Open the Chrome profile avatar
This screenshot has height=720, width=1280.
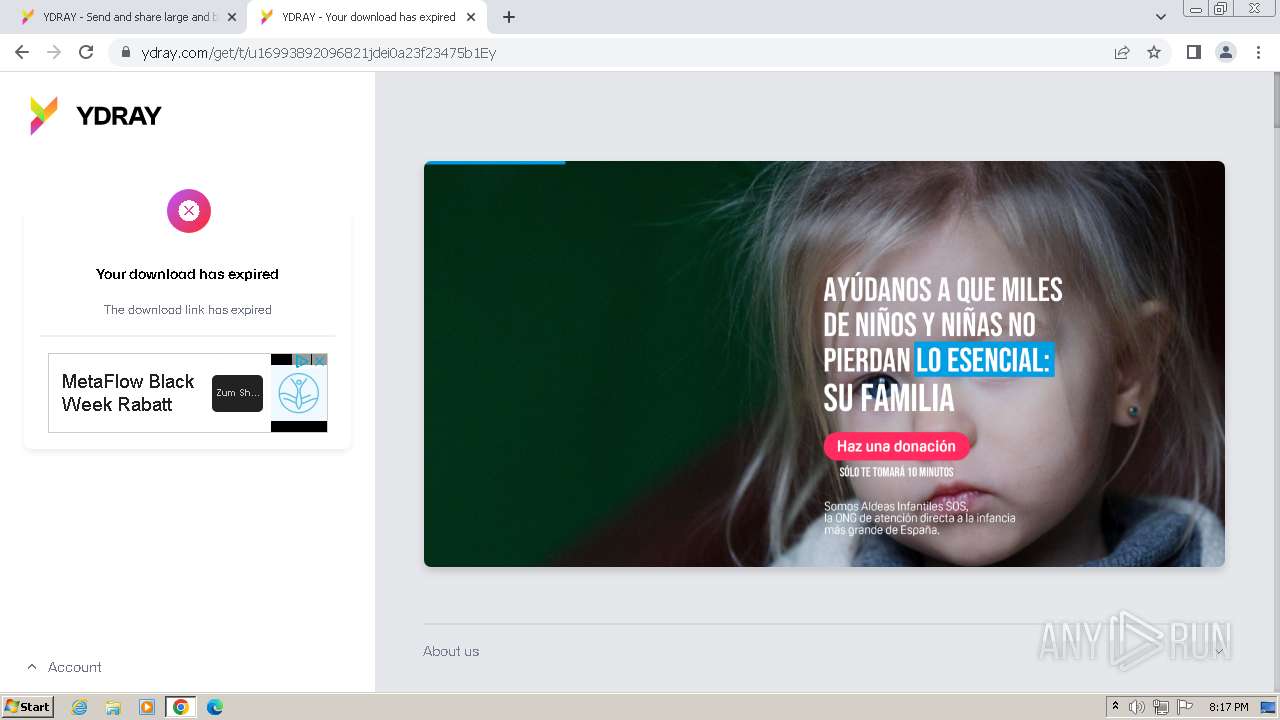coord(1225,53)
